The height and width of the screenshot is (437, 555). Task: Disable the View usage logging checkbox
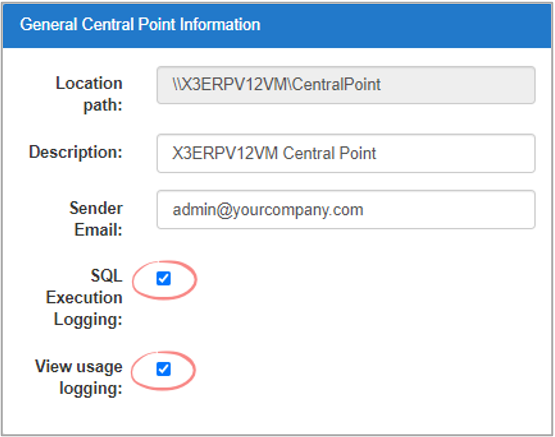tap(164, 369)
